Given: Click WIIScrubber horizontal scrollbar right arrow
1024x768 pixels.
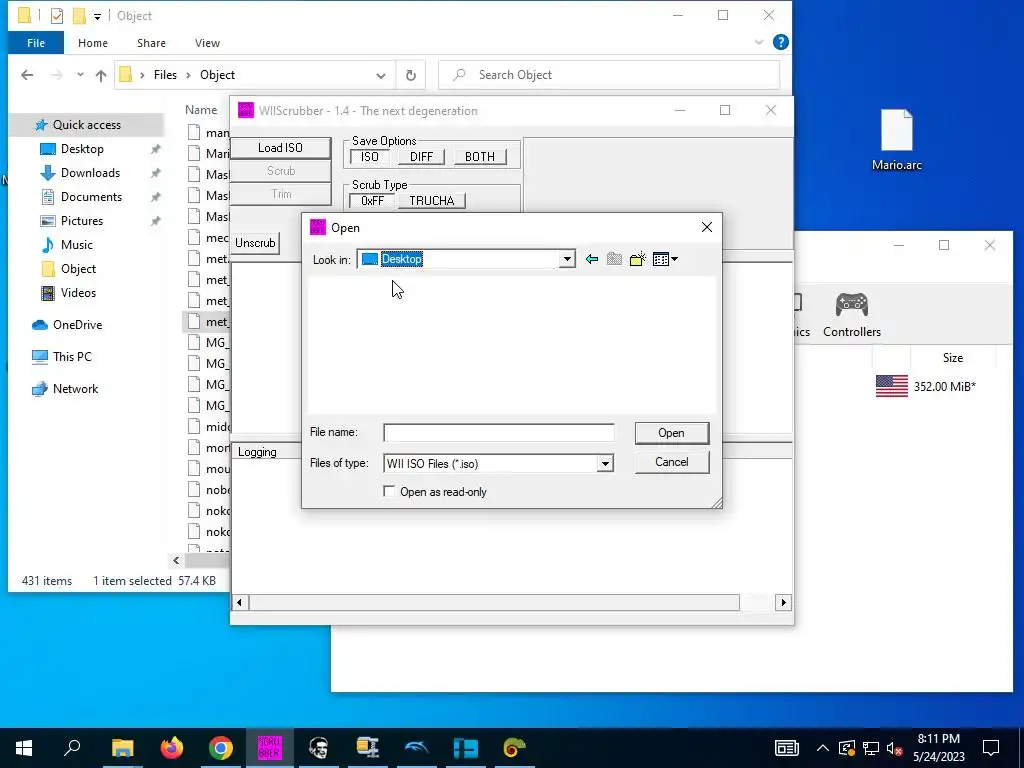Looking at the screenshot, I should 783,602.
